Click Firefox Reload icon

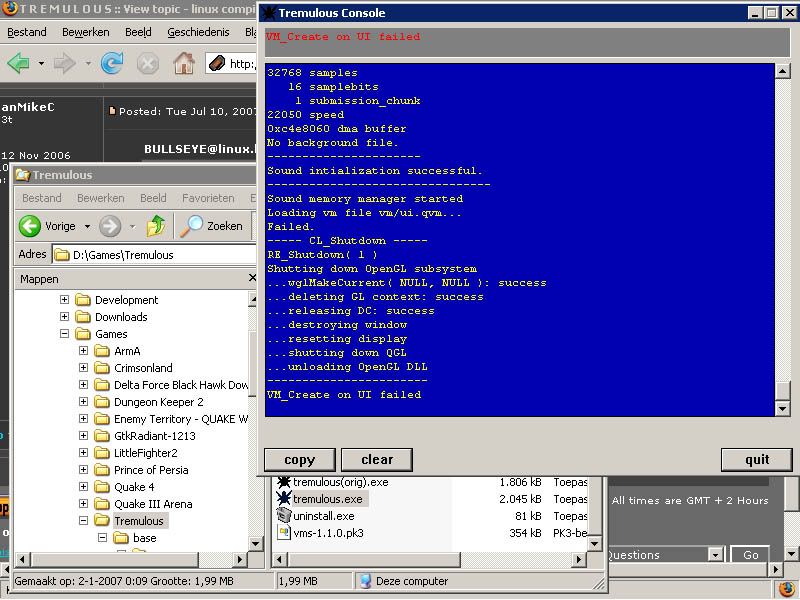pyautogui.click(x=112, y=63)
